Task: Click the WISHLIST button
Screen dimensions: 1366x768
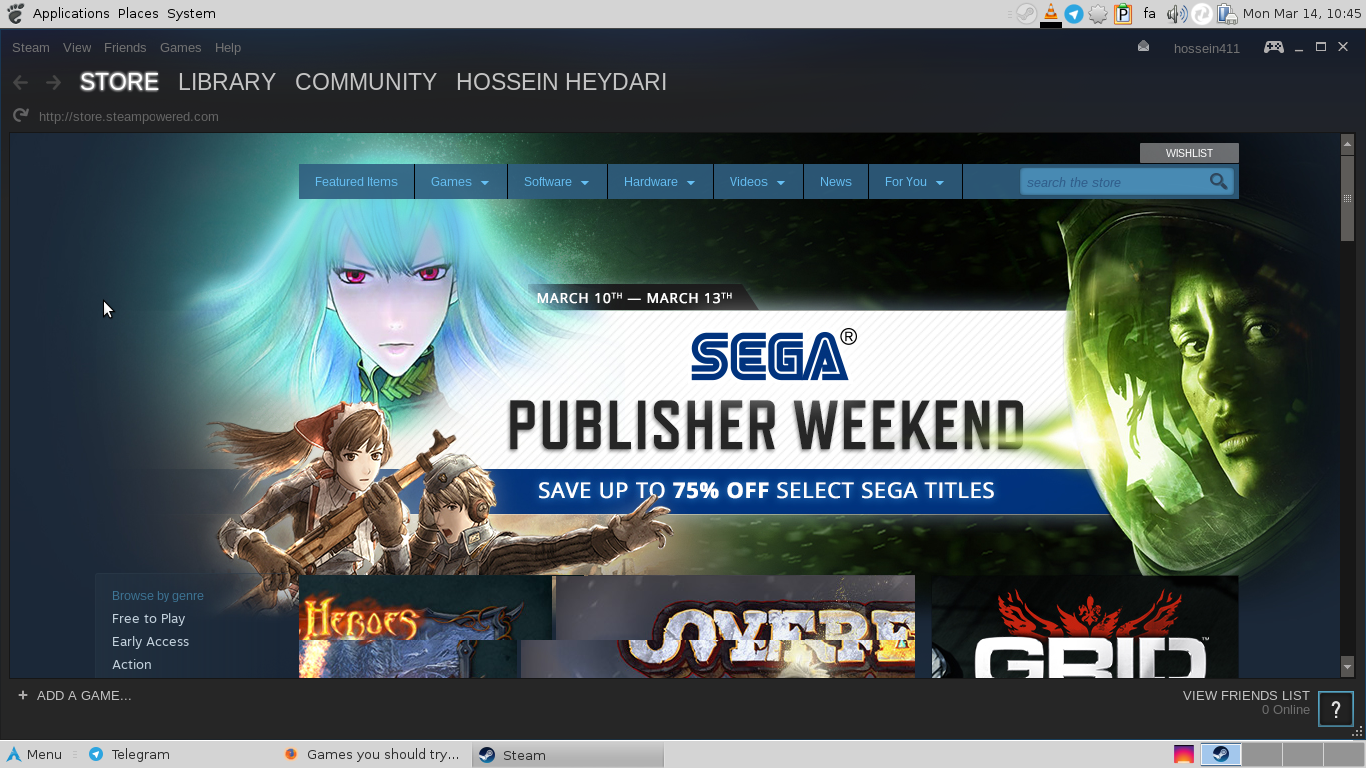Action: (x=1189, y=153)
